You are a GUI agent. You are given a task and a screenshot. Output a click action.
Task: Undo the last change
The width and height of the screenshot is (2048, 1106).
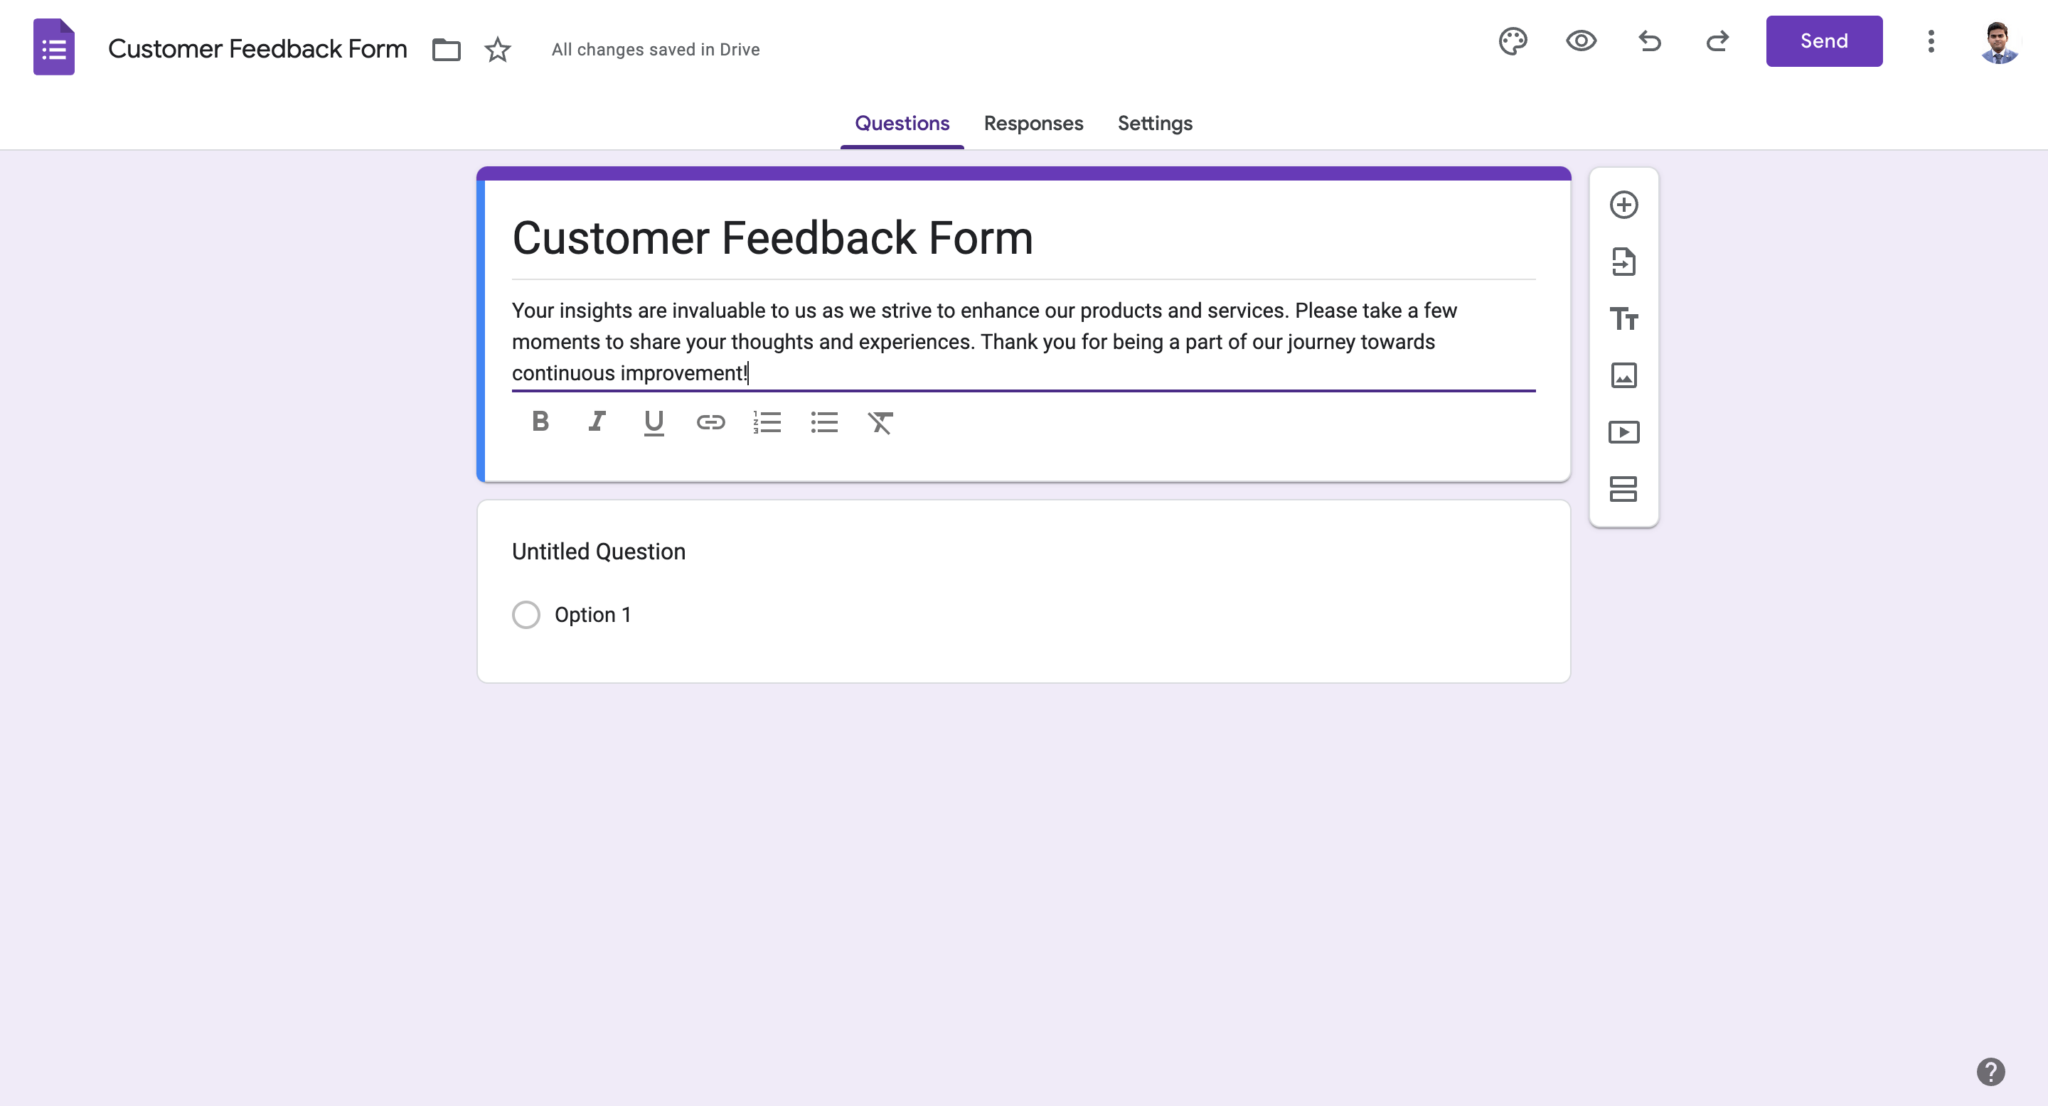[x=1649, y=41]
